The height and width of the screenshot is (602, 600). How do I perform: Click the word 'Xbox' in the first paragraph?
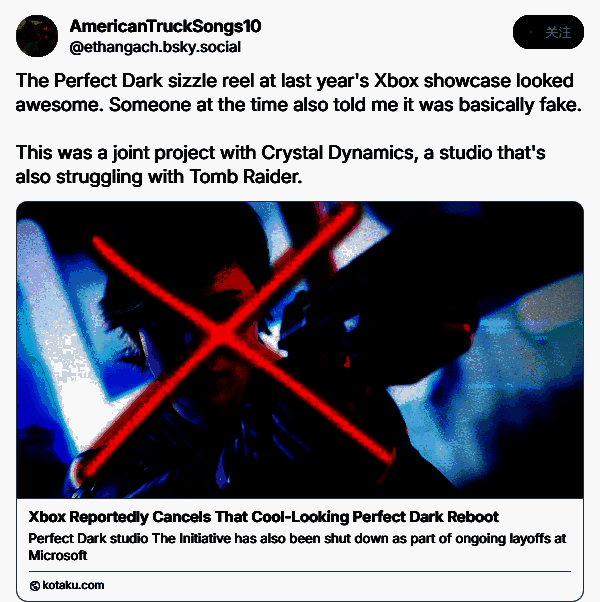(397, 81)
